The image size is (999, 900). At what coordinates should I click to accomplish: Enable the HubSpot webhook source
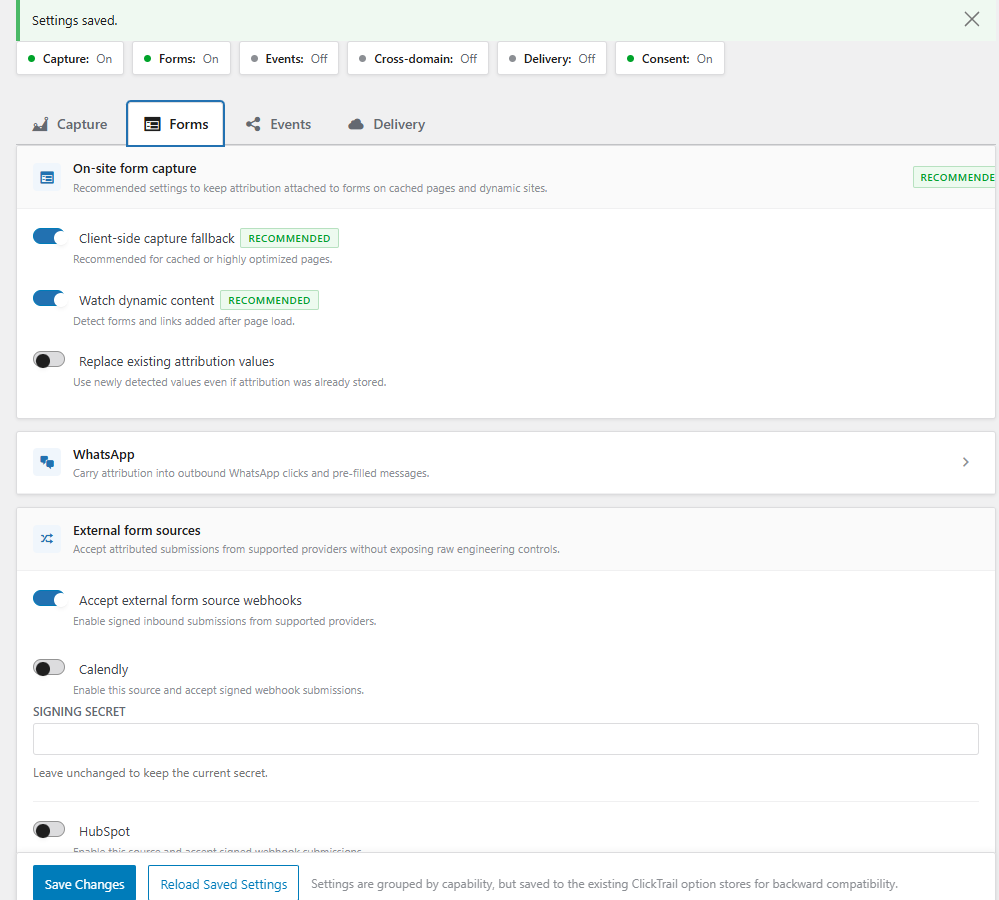point(48,829)
